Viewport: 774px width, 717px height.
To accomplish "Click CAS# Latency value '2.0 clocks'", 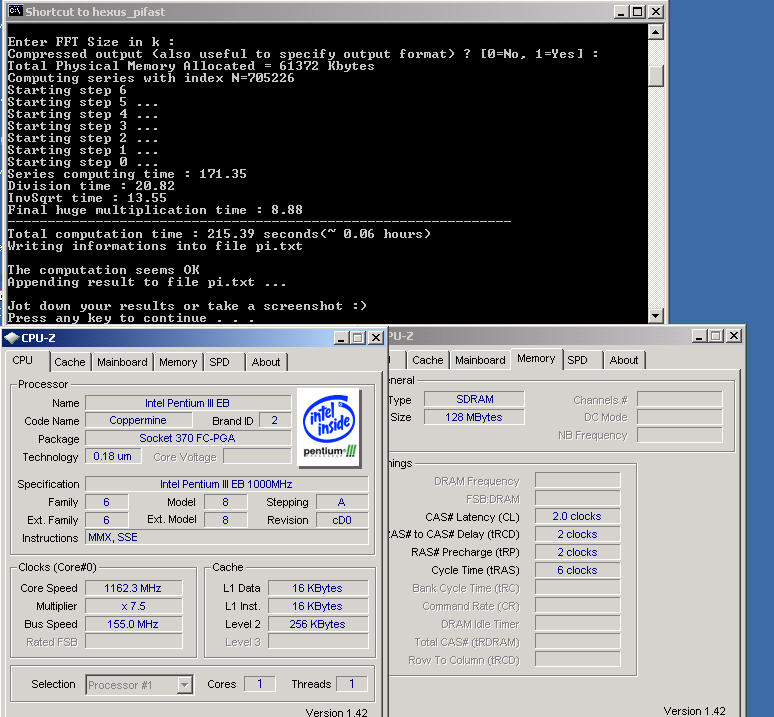I will [577, 517].
